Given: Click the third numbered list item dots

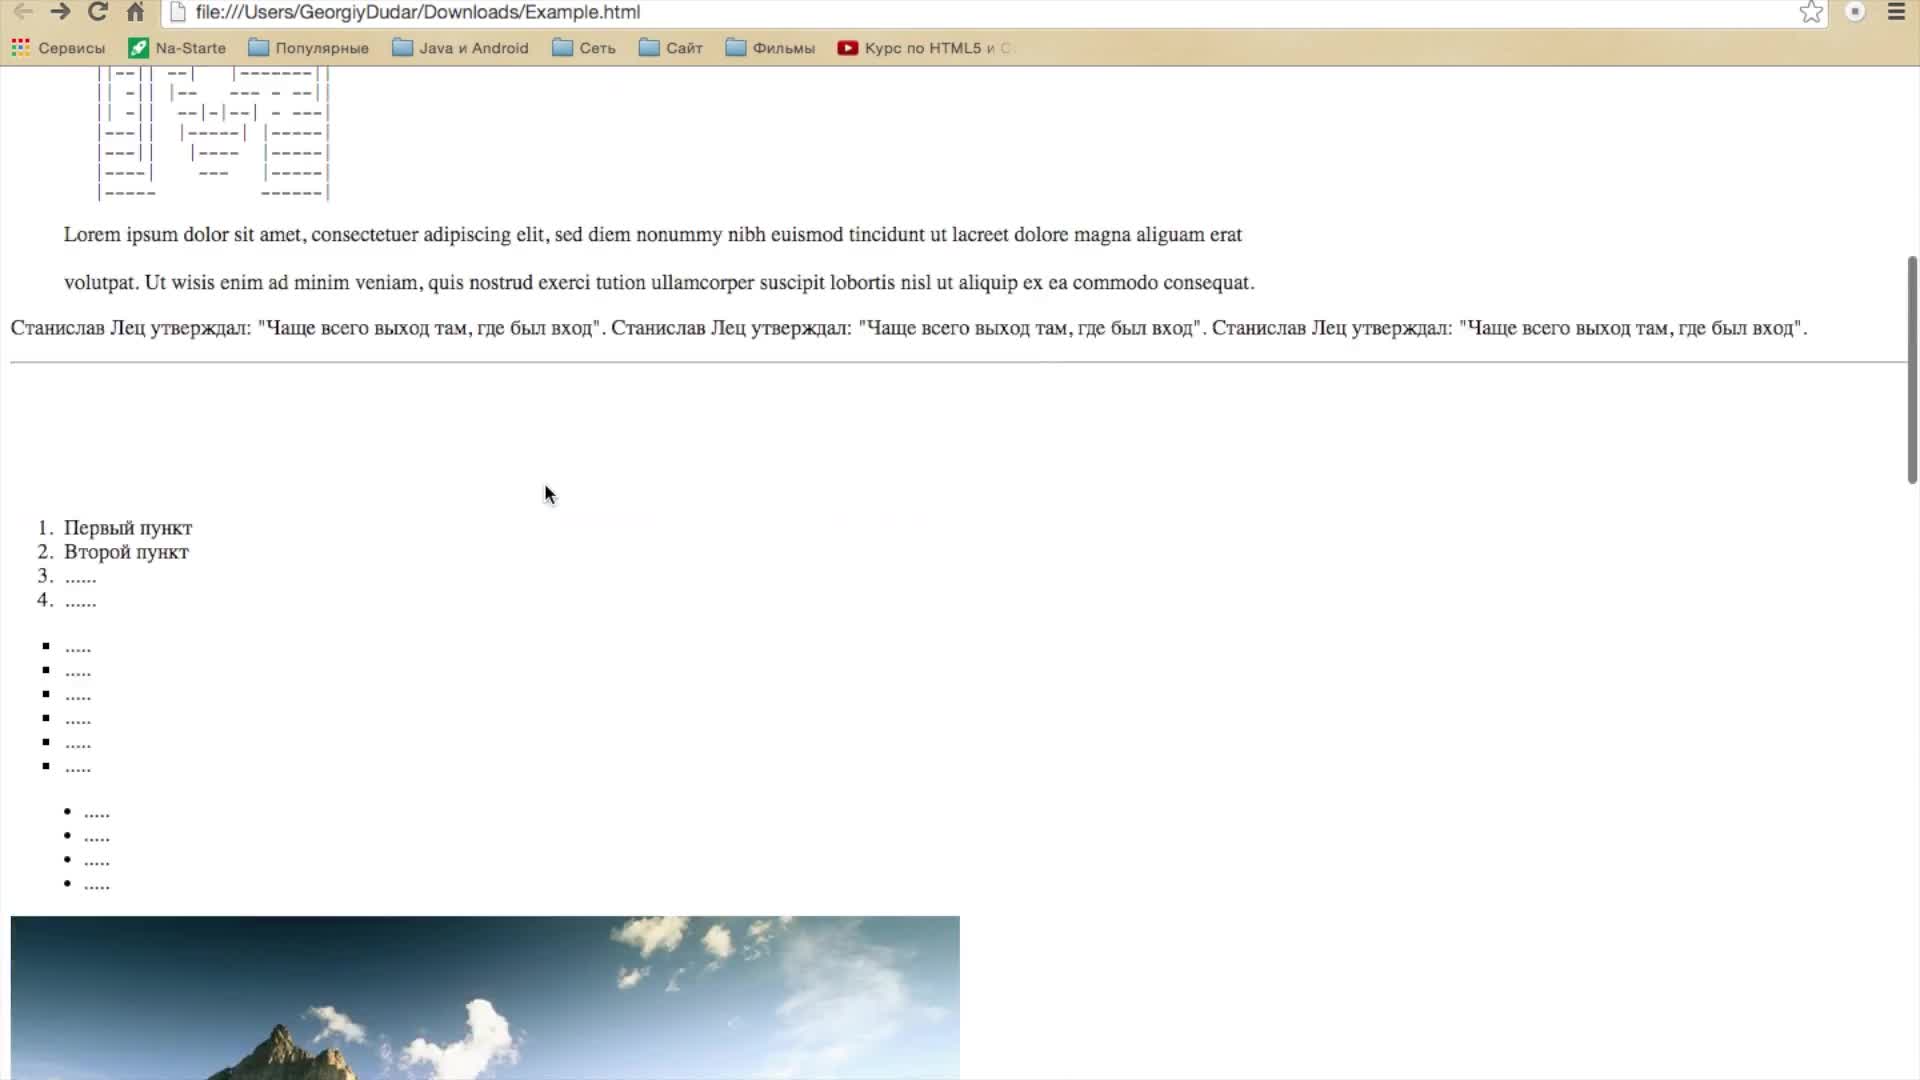Looking at the screenshot, I should pos(81,577).
